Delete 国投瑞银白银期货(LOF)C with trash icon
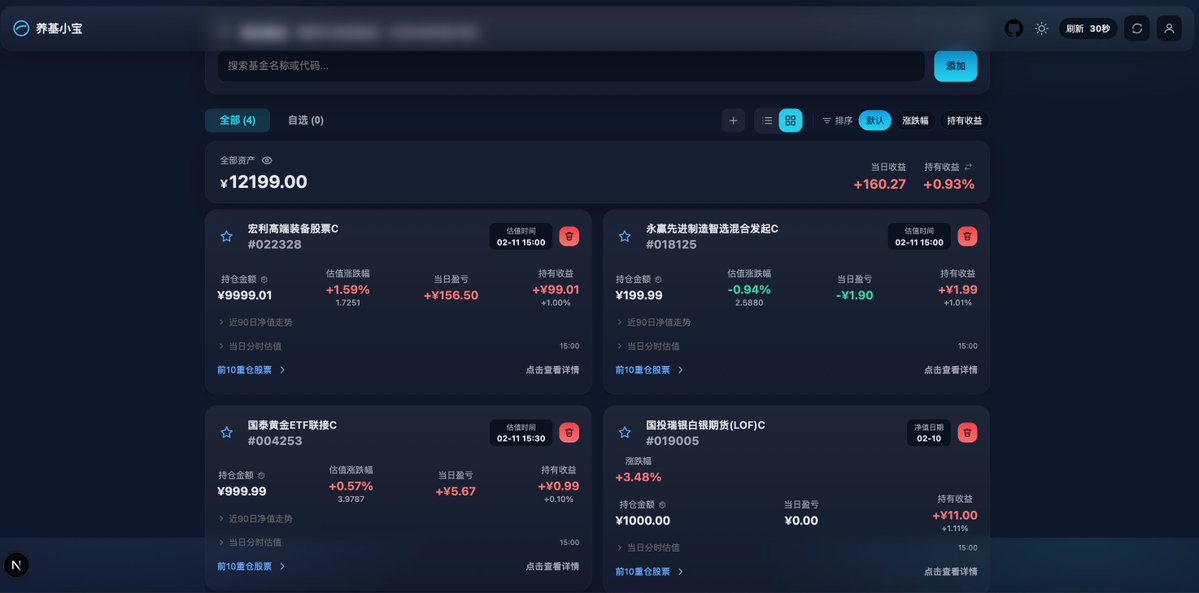The height and width of the screenshot is (593, 1199). coord(967,432)
